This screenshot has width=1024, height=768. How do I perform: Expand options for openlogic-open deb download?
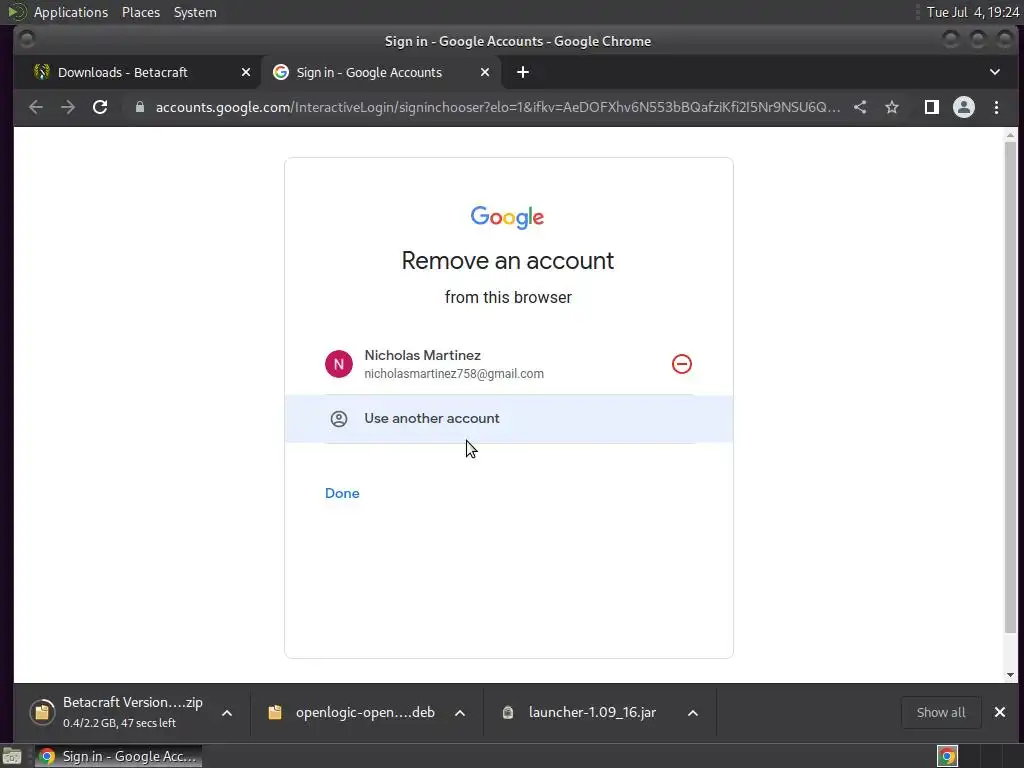point(460,712)
